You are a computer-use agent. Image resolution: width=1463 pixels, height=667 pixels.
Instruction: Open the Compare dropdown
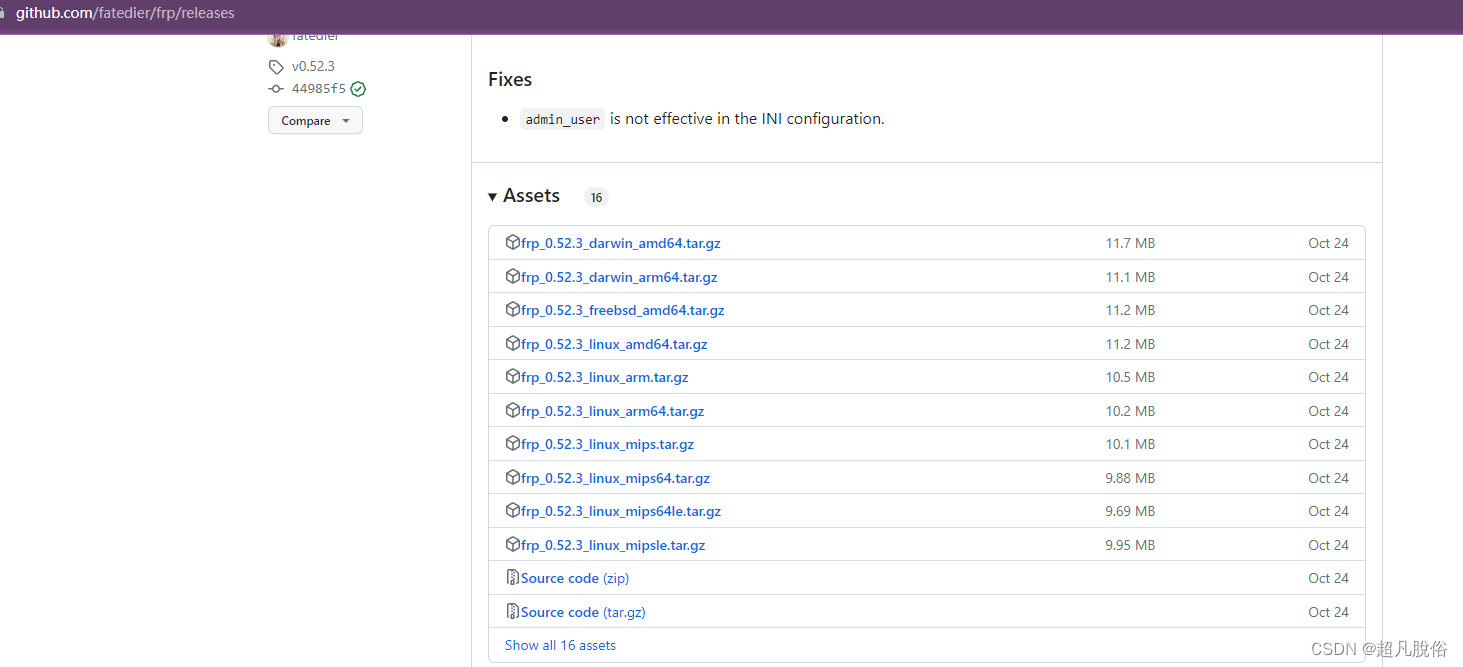click(315, 120)
